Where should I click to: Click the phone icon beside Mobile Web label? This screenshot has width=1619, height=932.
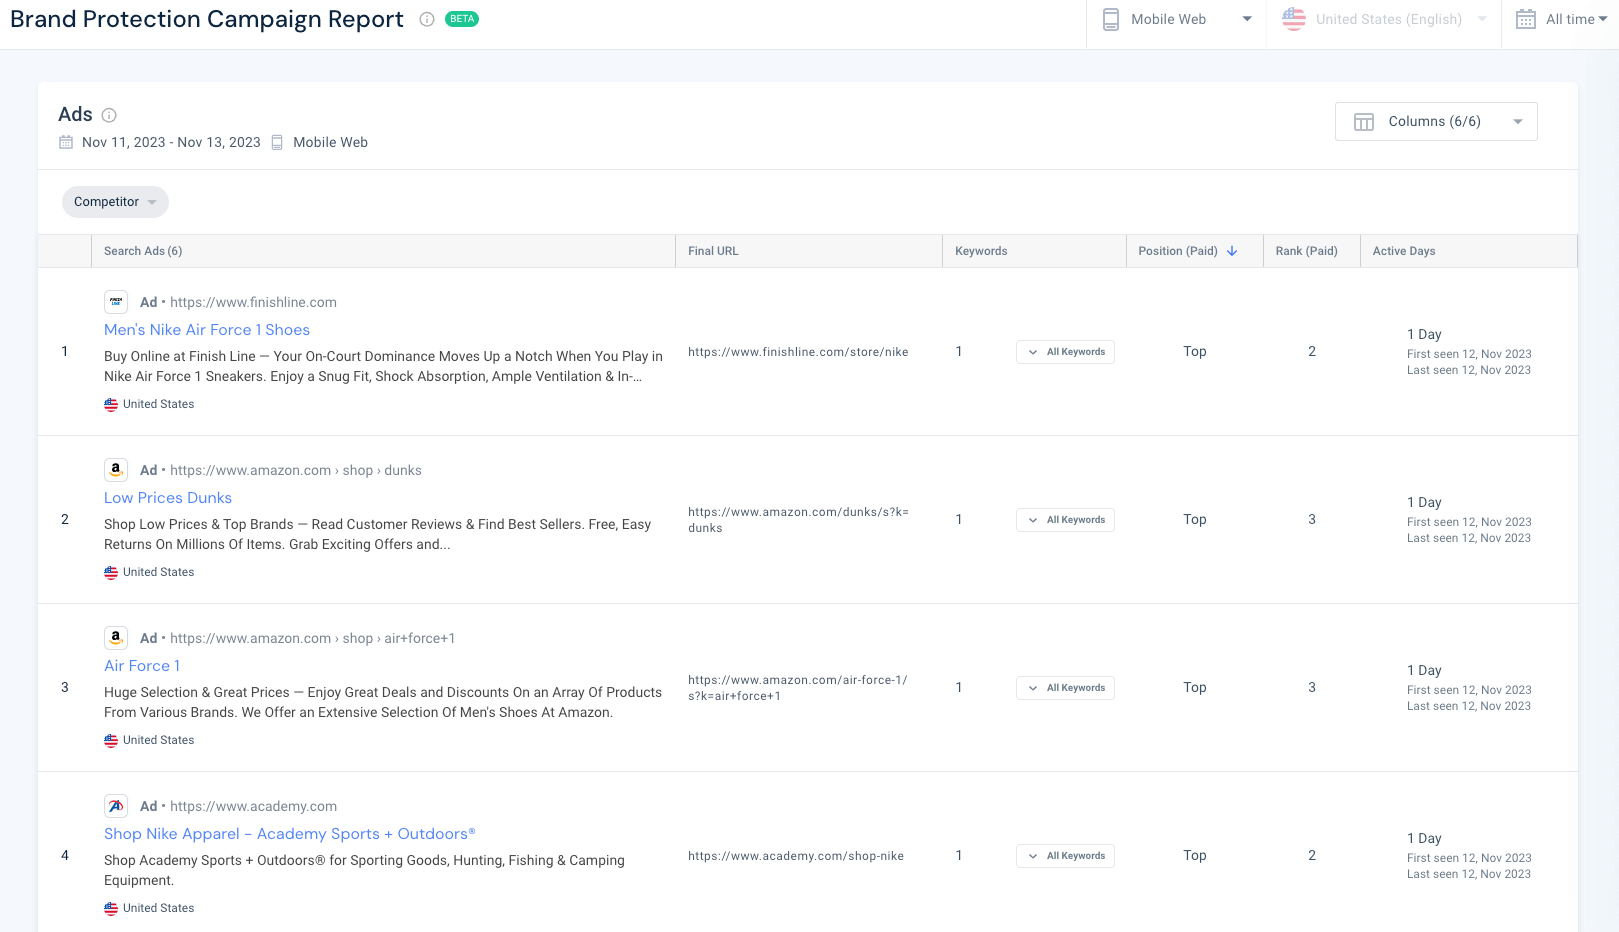277,142
